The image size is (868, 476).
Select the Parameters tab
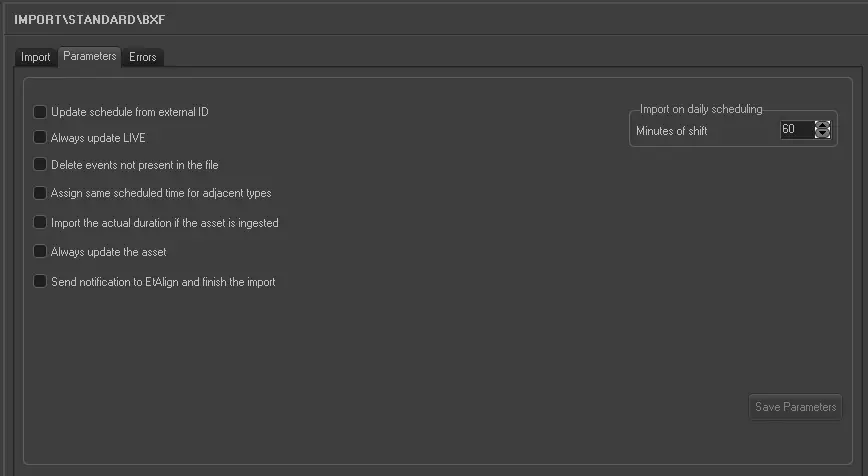point(90,56)
